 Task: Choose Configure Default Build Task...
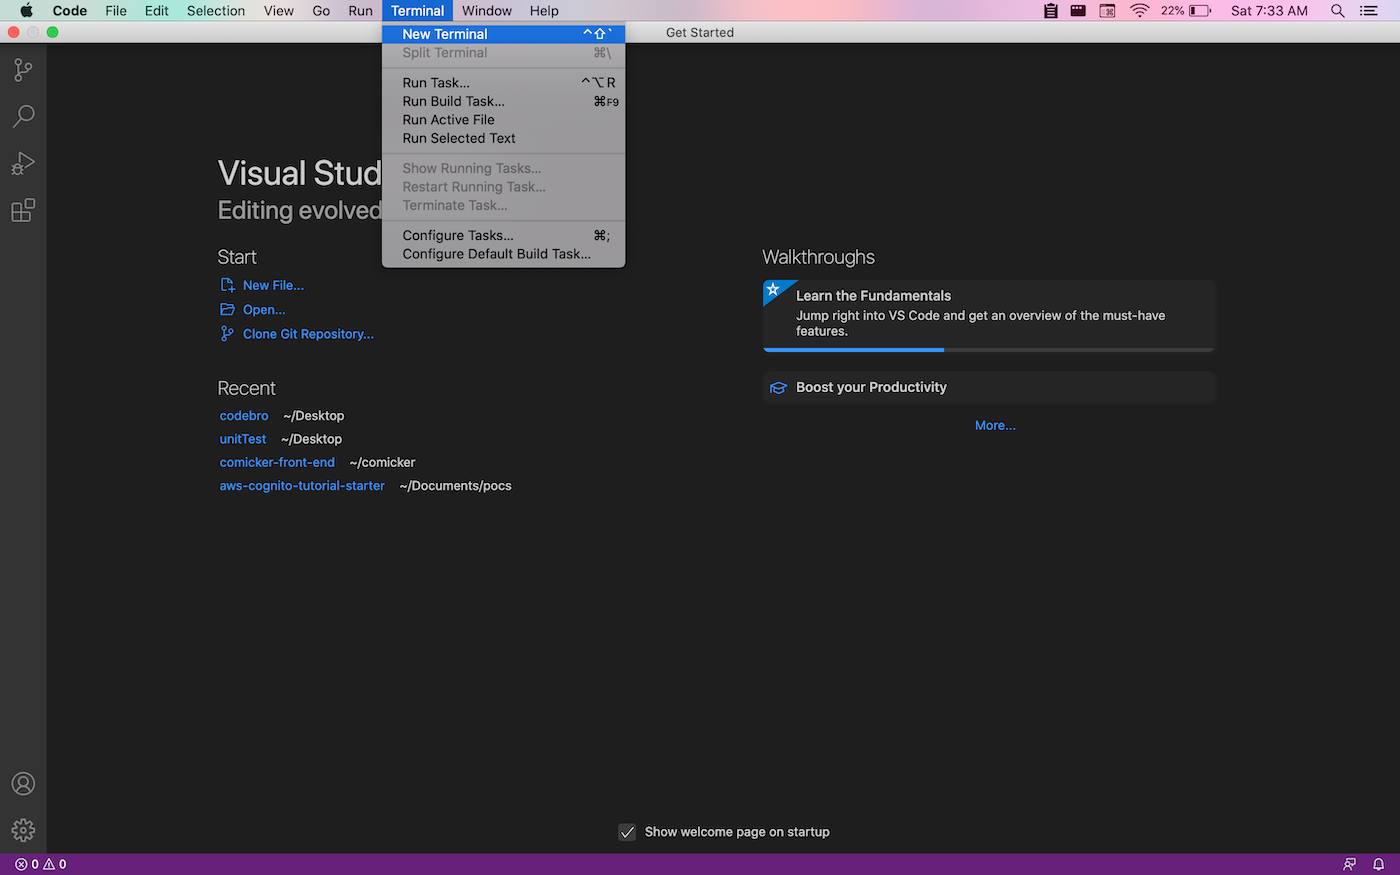[504, 254]
